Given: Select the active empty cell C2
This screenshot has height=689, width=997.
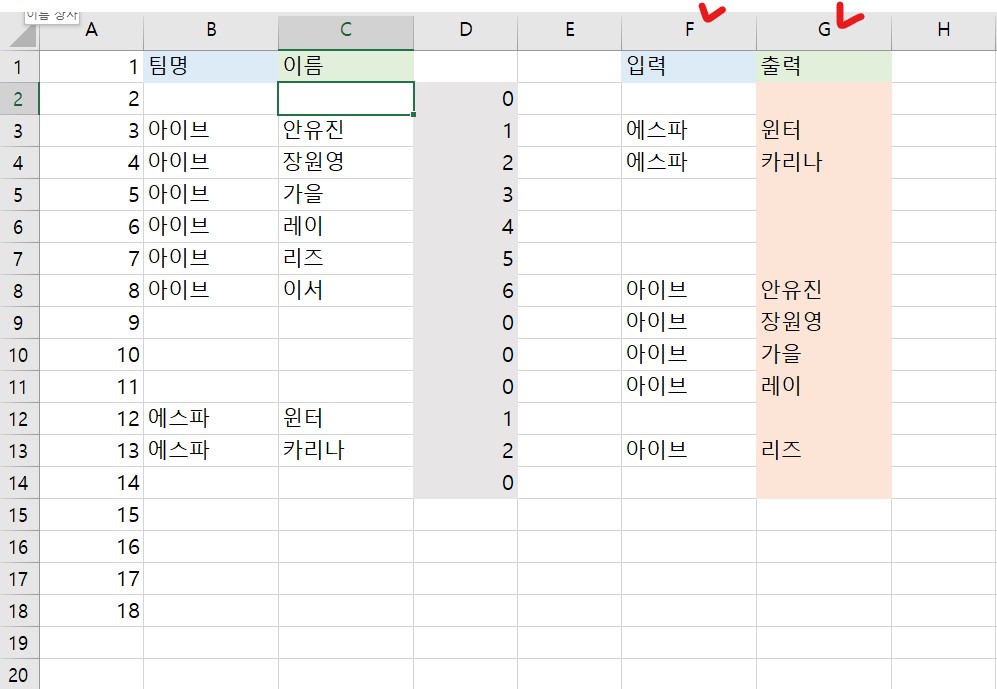Looking at the screenshot, I should tap(345, 98).
